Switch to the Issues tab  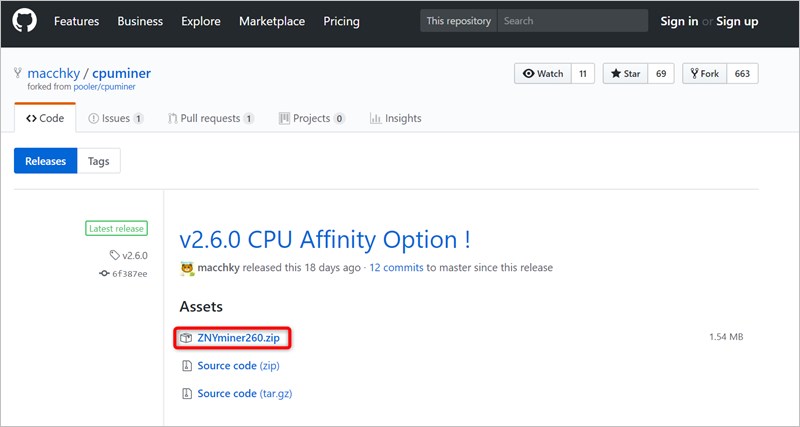115,118
